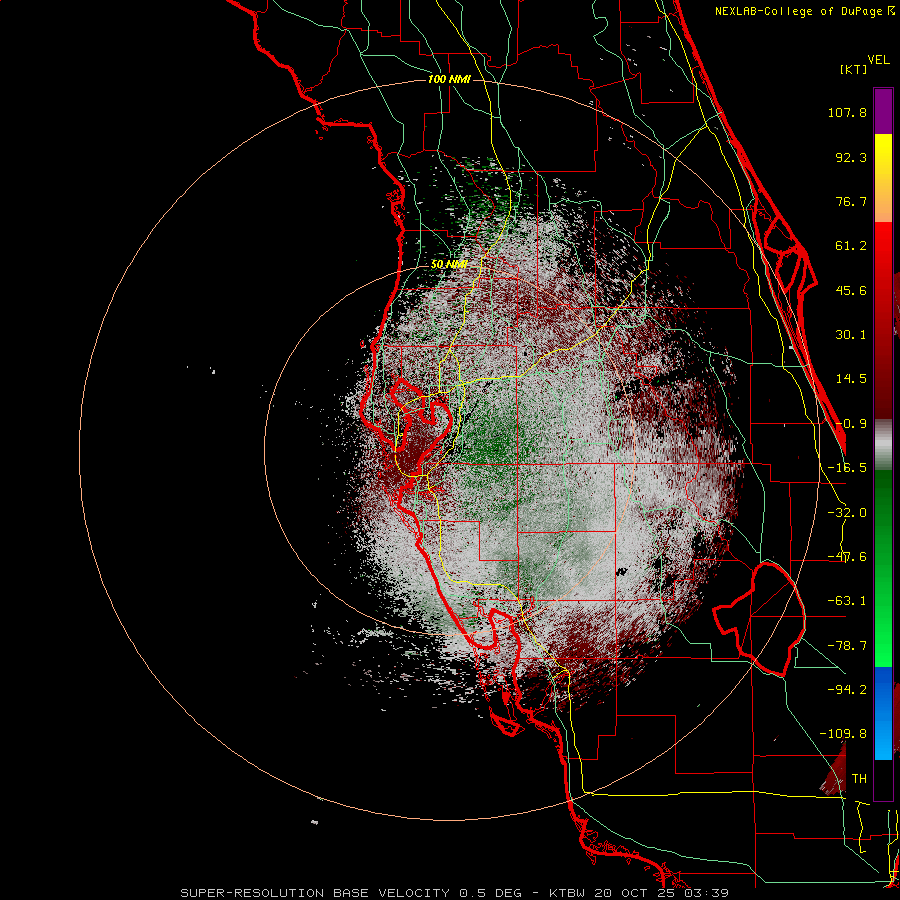The height and width of the screenshot is (900, 900).
Task: Click the 107.8 velocity scale value
Action: [x=847, y=112]
